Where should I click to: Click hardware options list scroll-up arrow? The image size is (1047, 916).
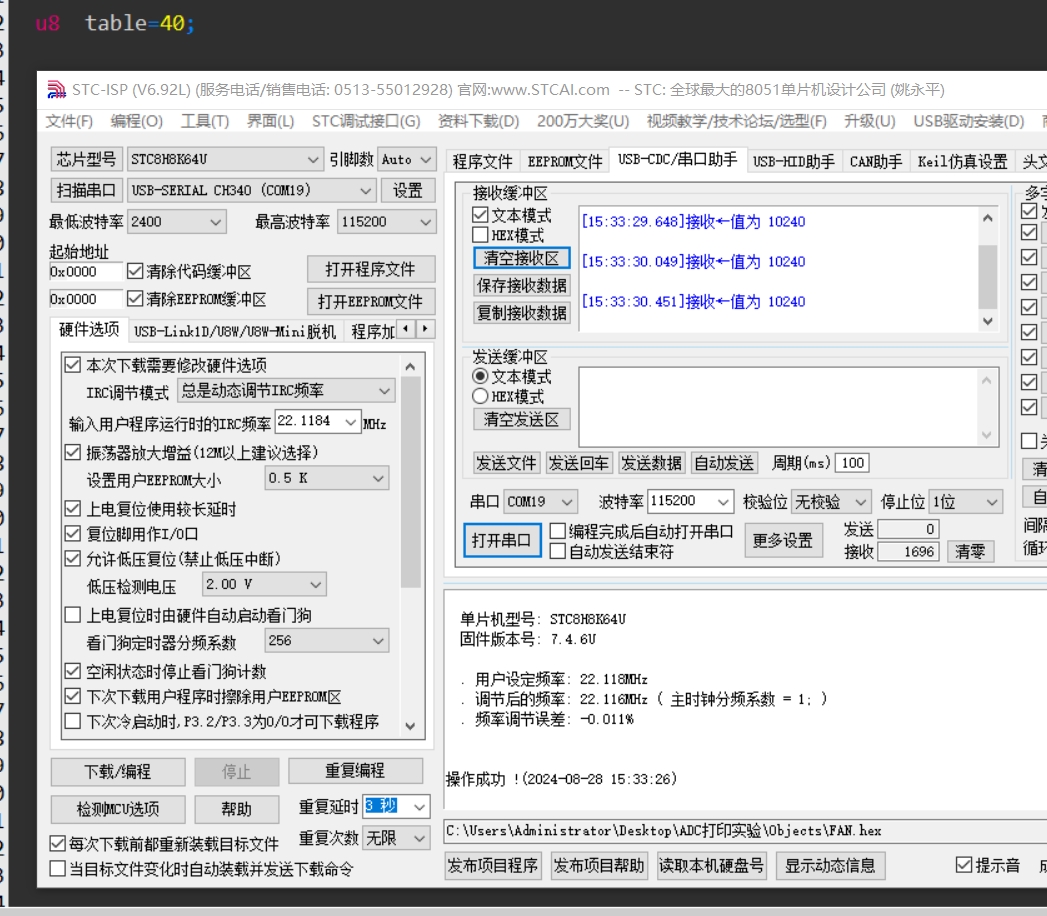point(411,366)
